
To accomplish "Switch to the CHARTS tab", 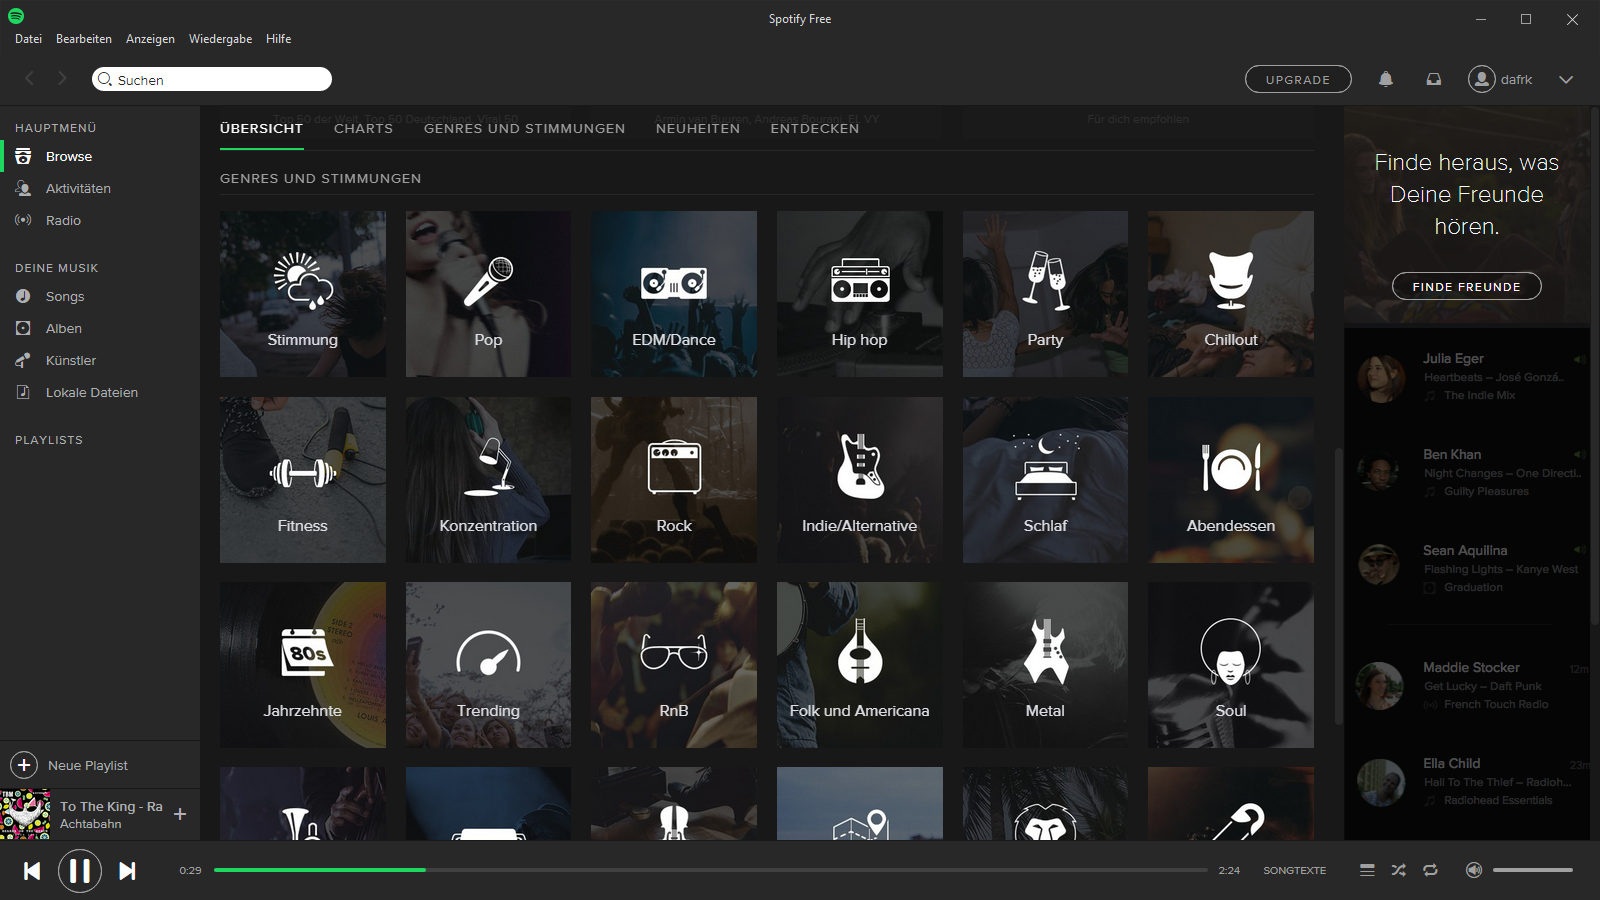I will click(363, 128).
